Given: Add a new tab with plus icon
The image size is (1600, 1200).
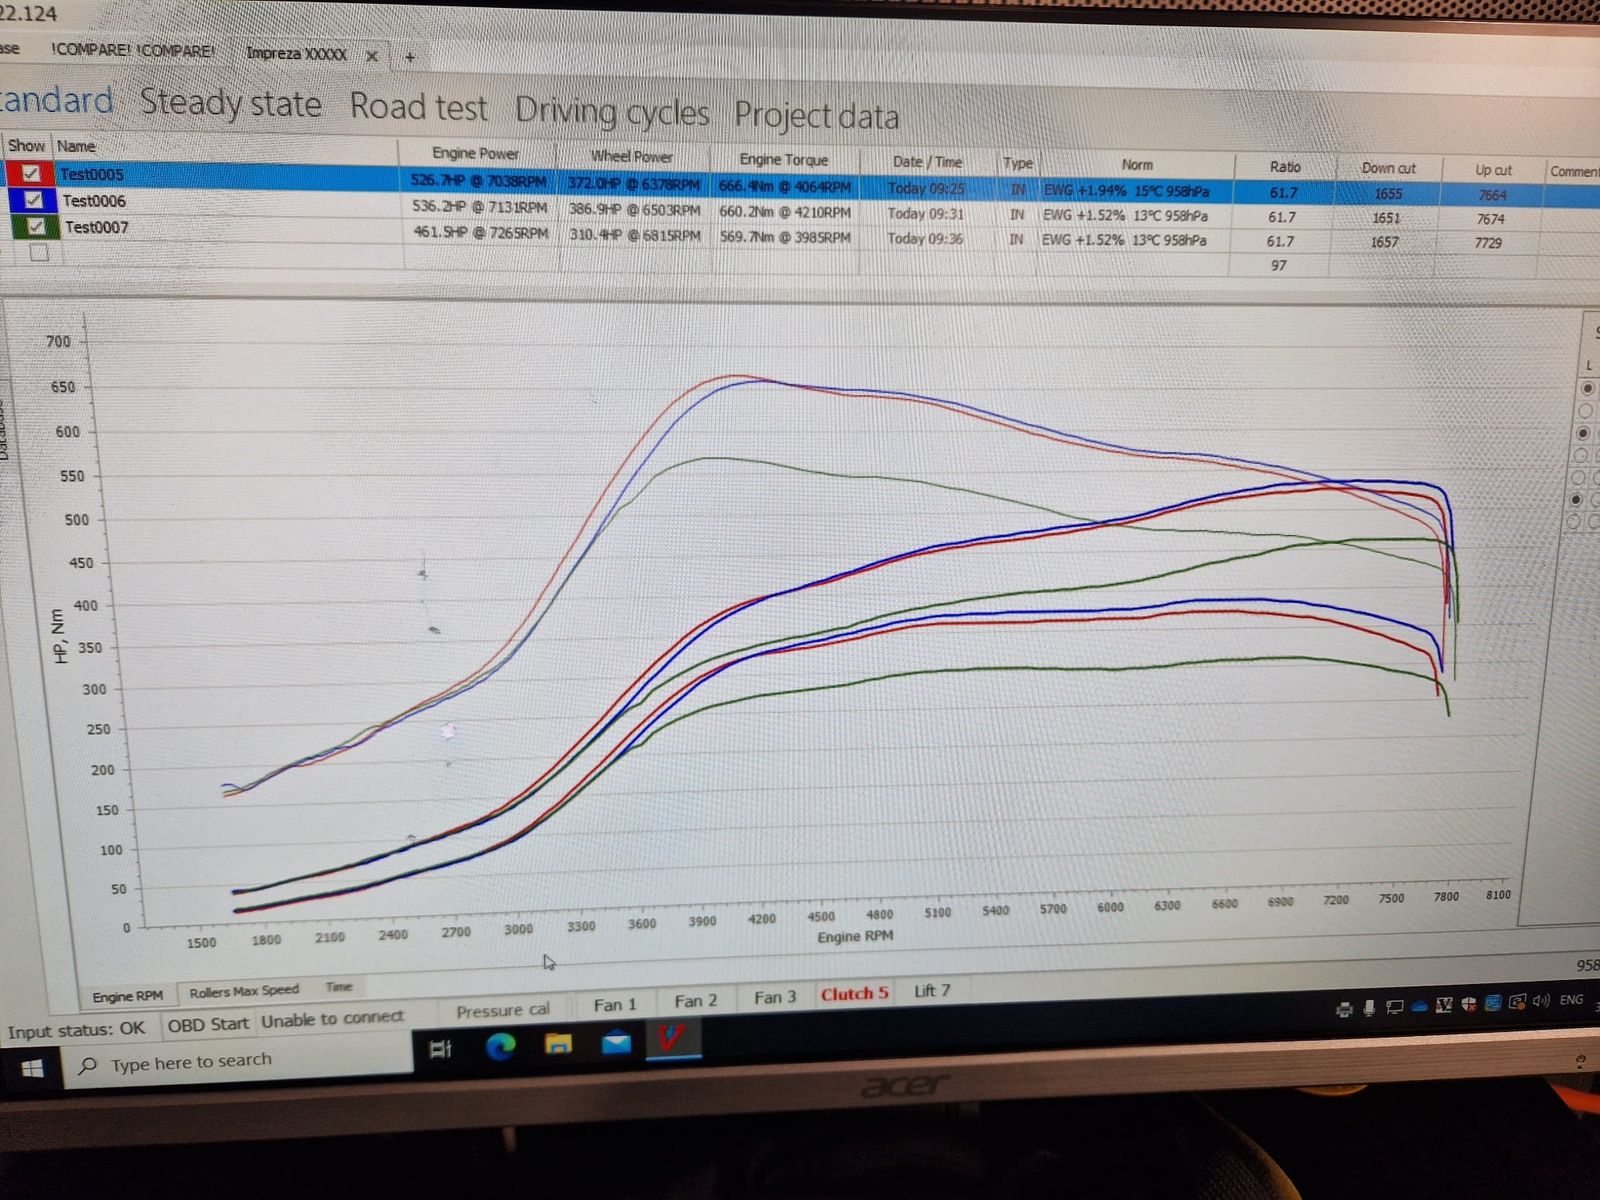Looking at the screenshot, I should [x=409, y=57].
